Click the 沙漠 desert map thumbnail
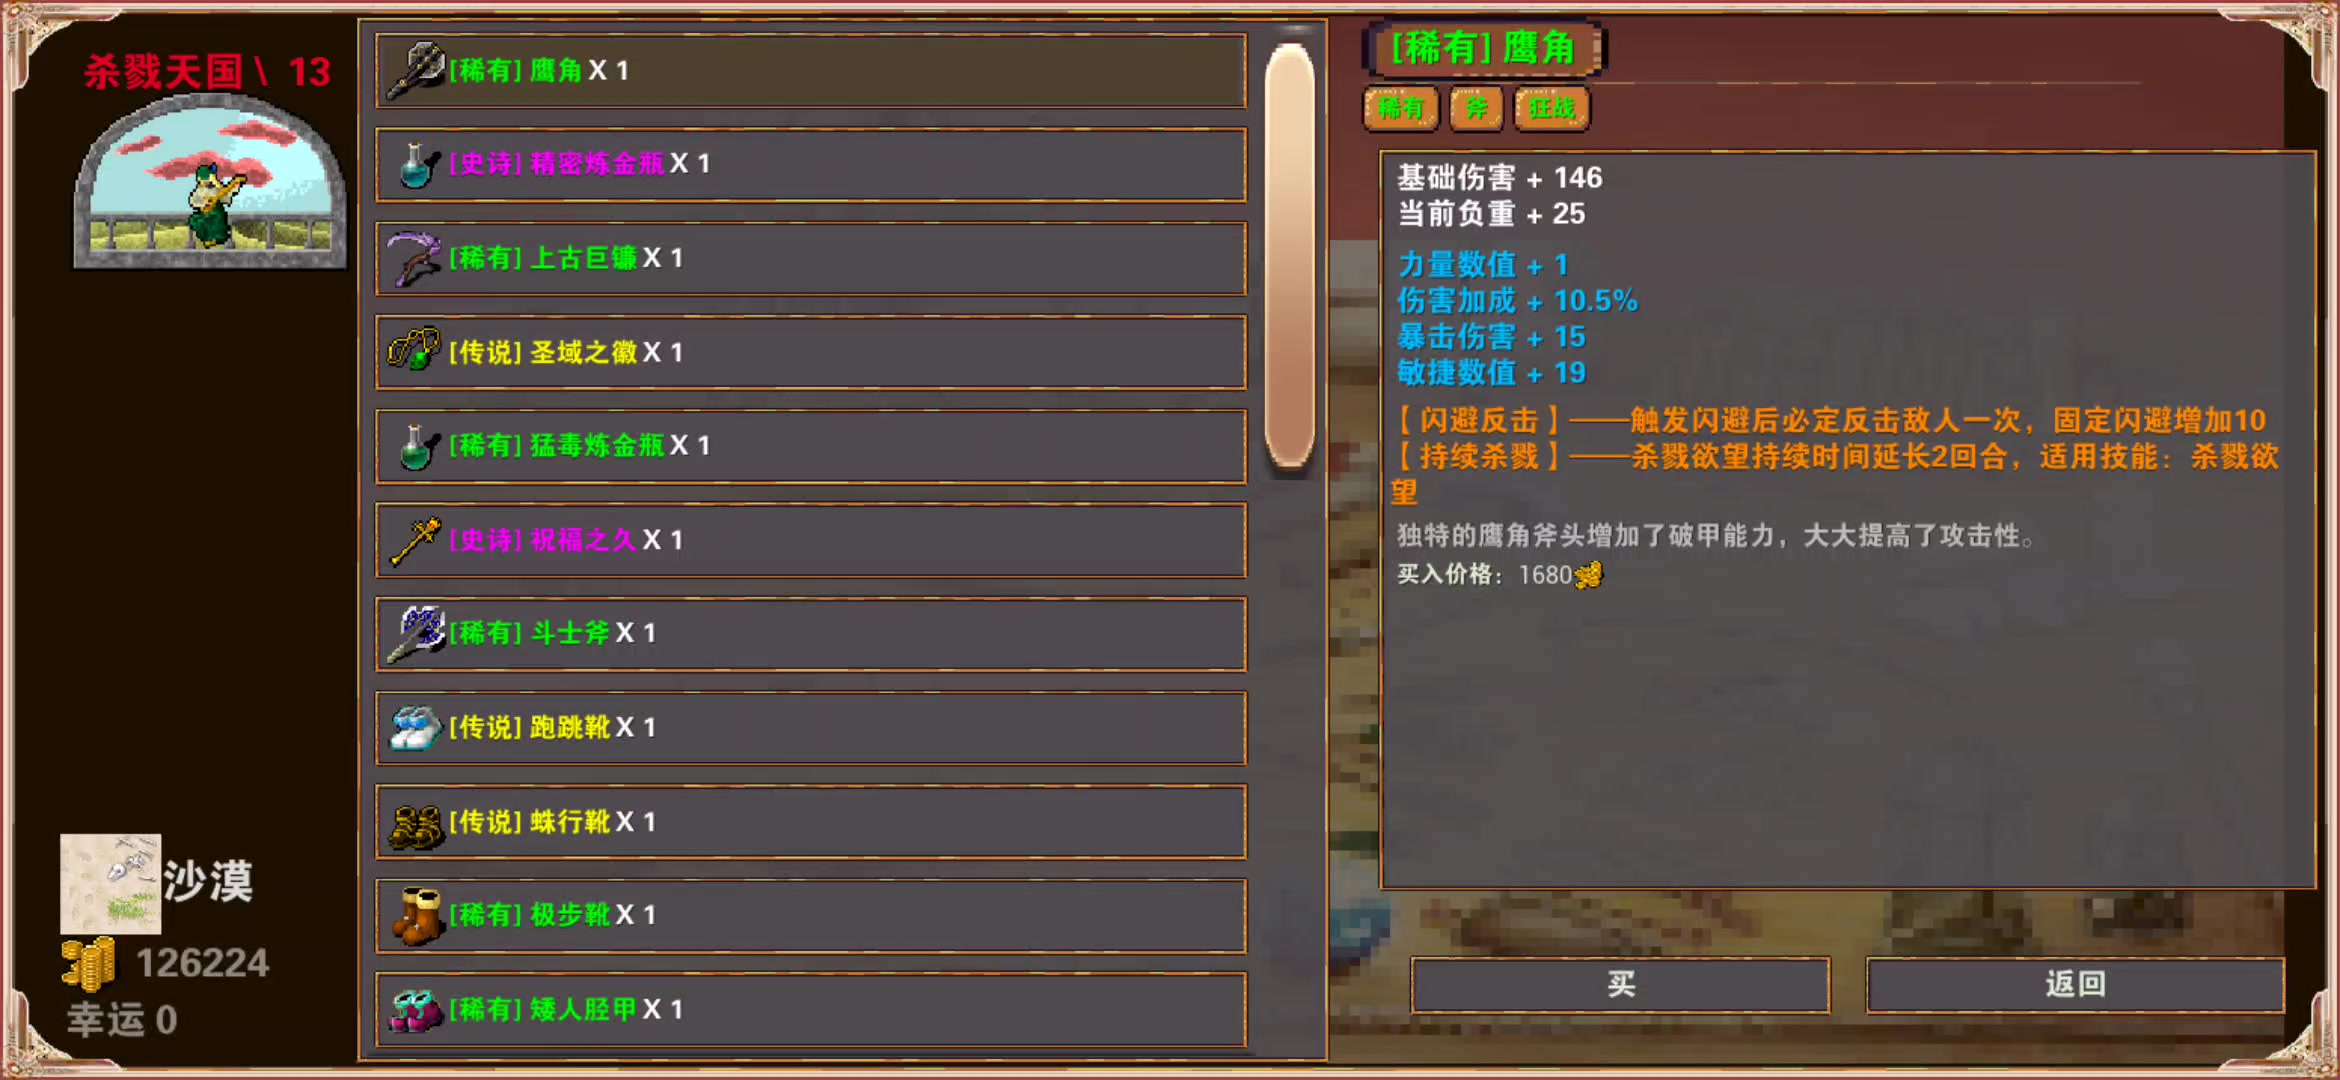2340x1080 pixels. click(x=110, y=884)
